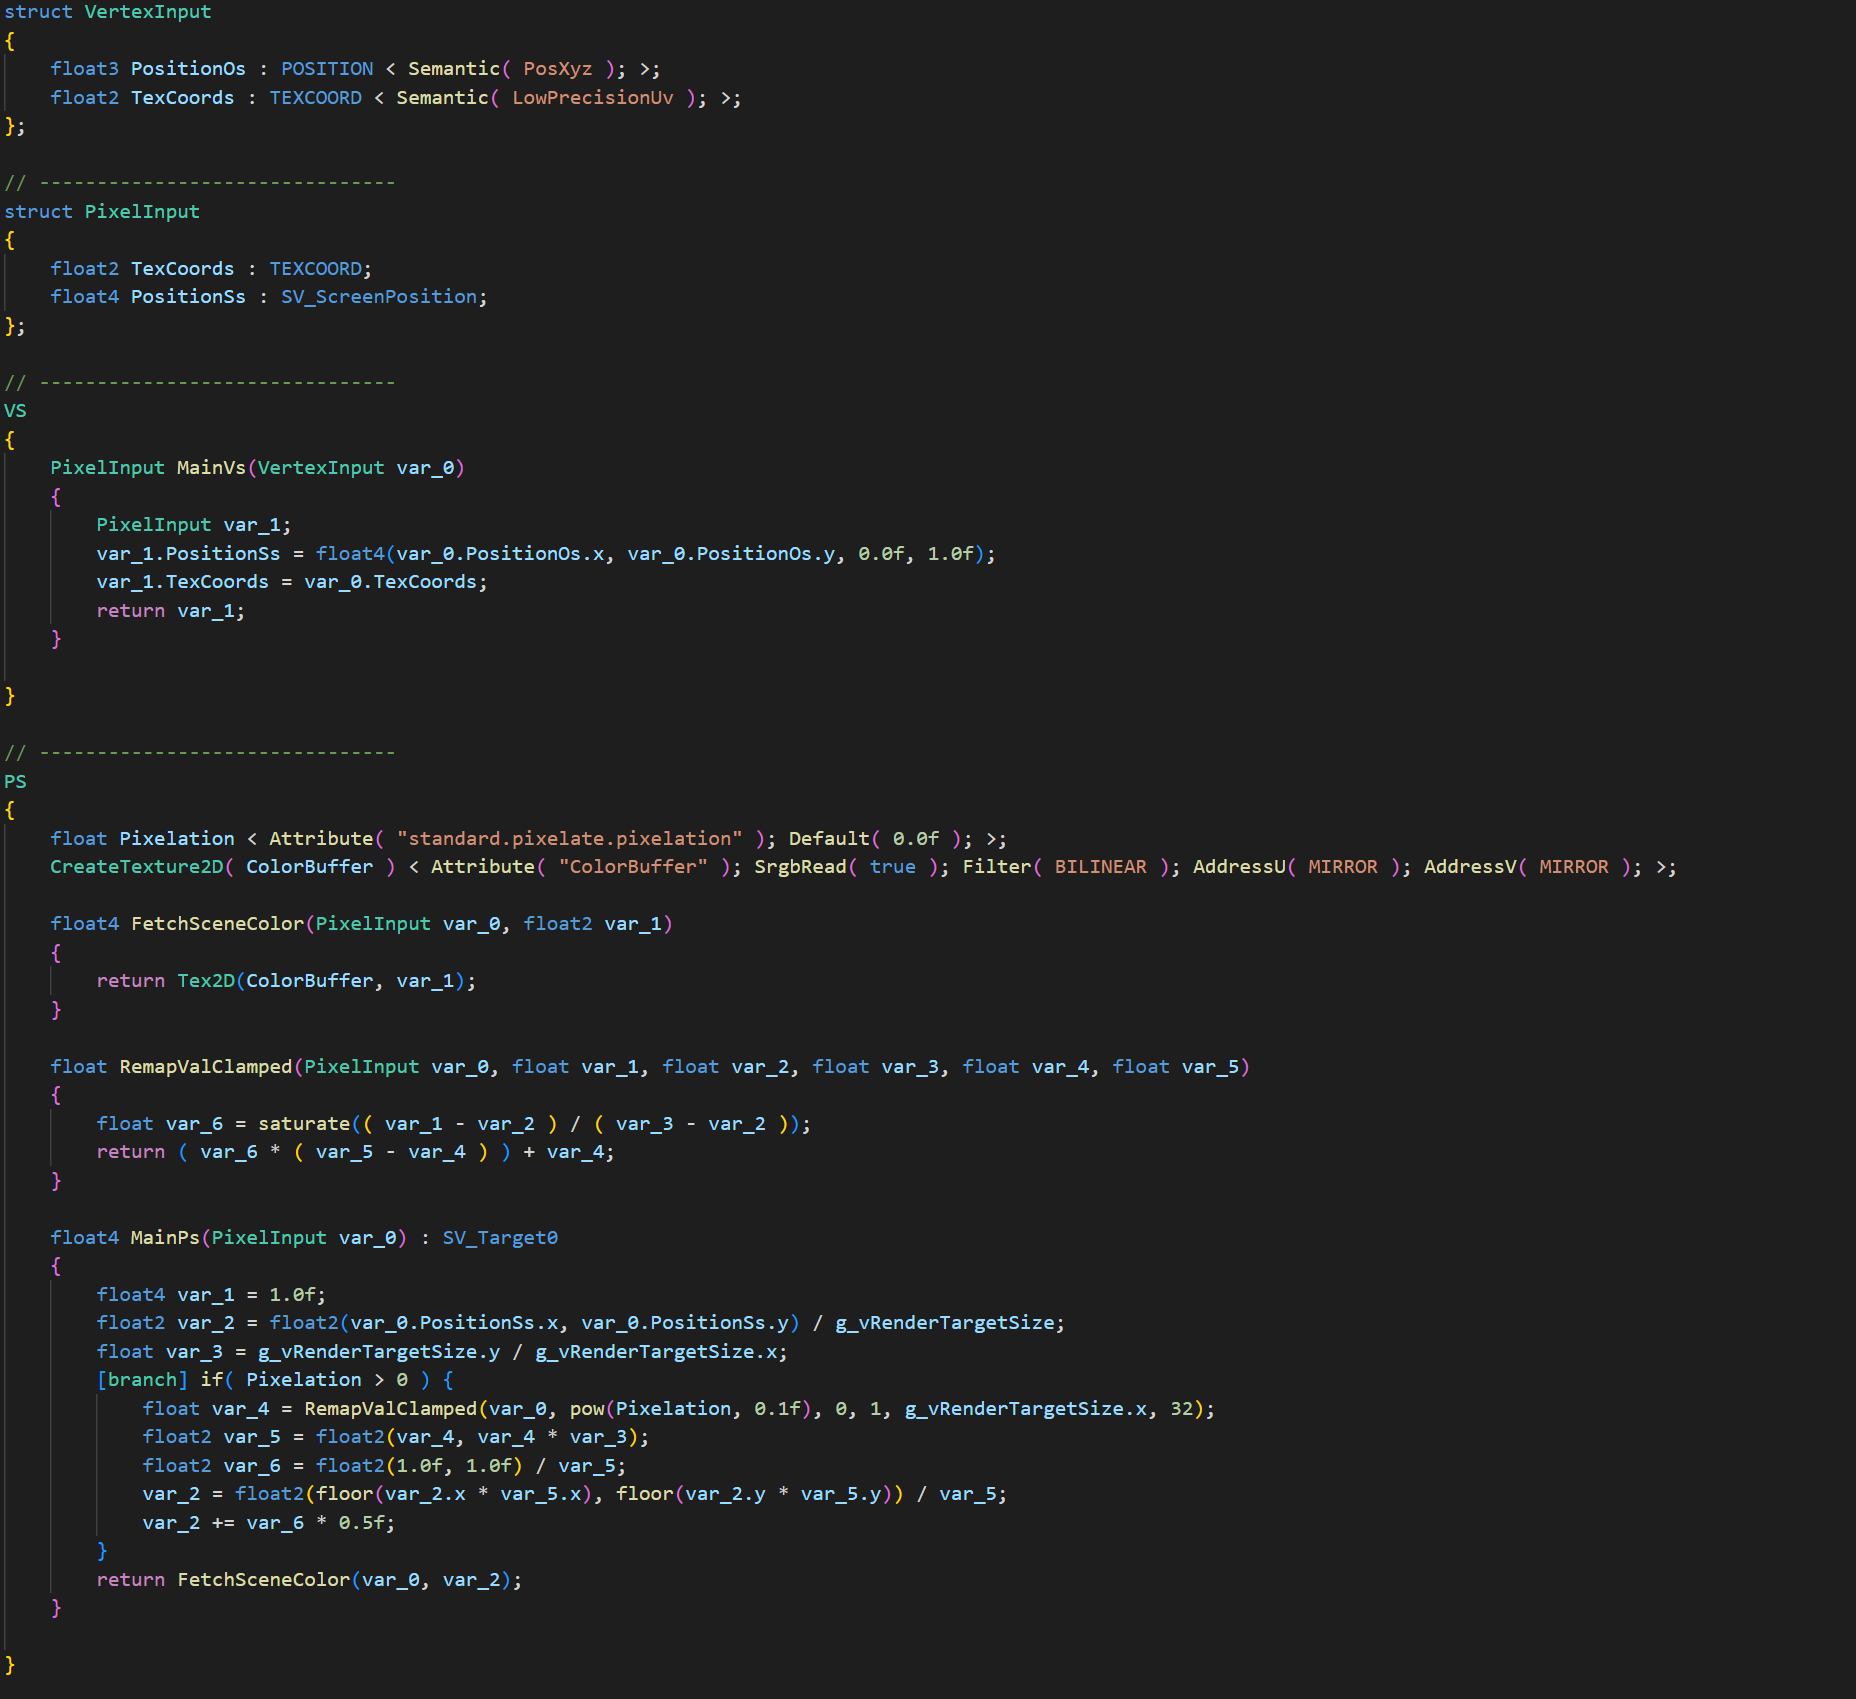
Task: Click 'var_2 += var_6 * 0.5f;' line
Action: [269, 1523]
